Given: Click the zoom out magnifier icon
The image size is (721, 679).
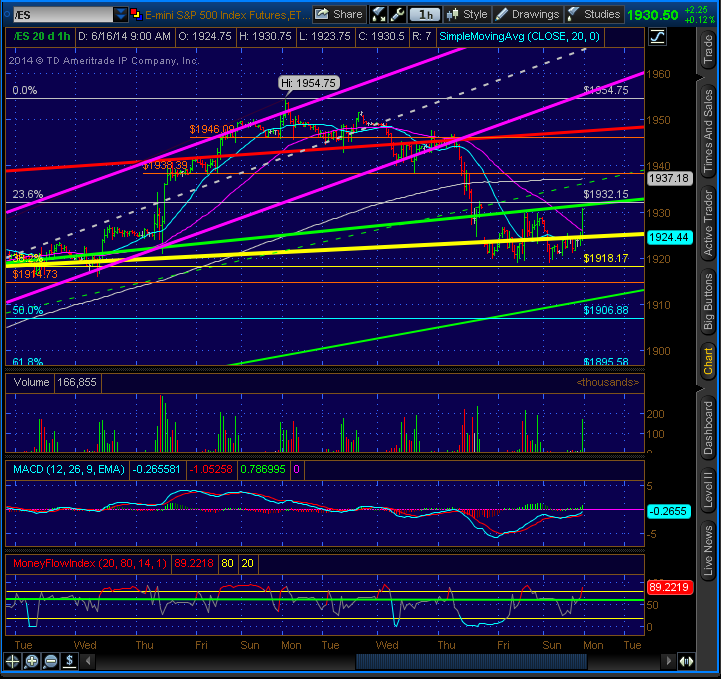Looking at the screenshot, I should coord(51,662).
